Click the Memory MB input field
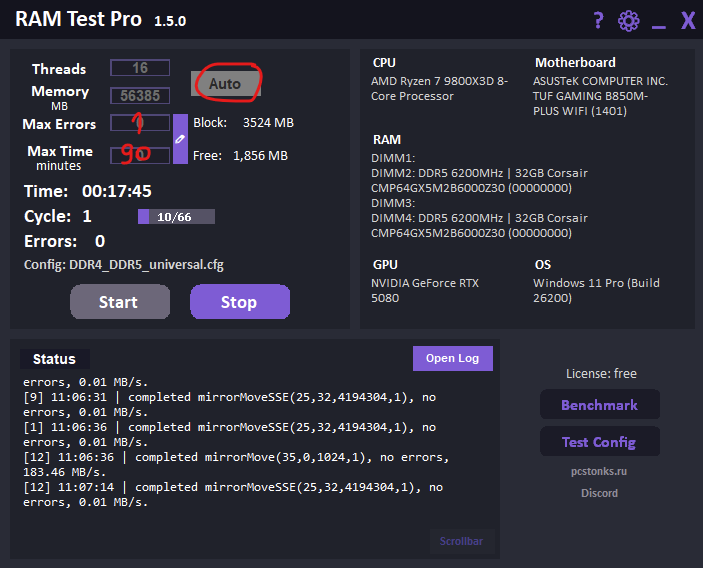703x568 pixels. click(140, 95)
